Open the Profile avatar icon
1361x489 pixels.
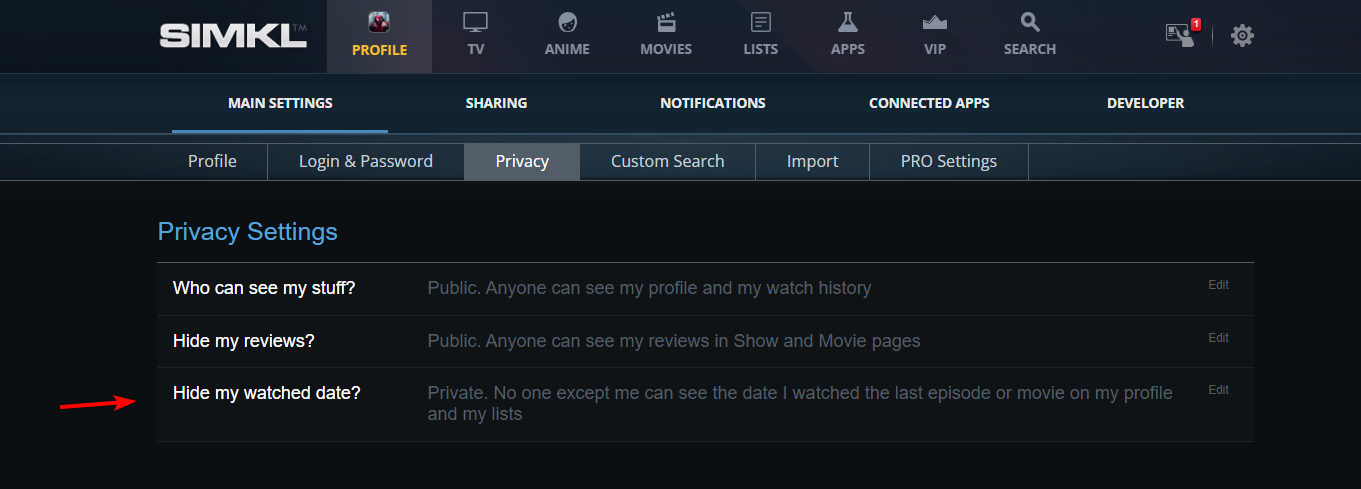(x=379, y=22)
